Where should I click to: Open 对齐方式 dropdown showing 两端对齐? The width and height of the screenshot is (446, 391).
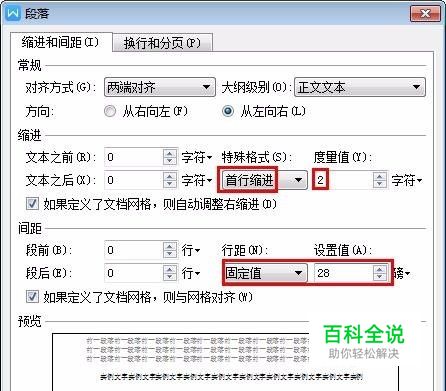coord(160,87)
